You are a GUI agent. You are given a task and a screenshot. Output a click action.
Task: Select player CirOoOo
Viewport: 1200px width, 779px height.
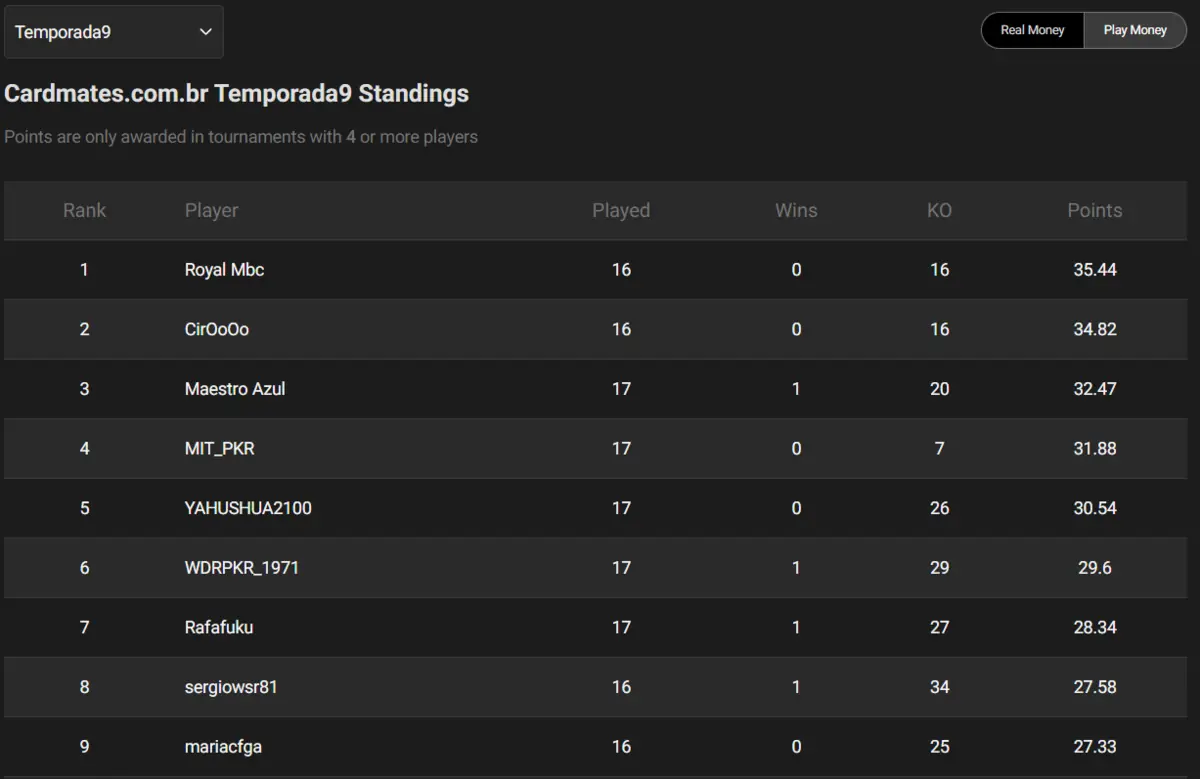click(217, 329)
